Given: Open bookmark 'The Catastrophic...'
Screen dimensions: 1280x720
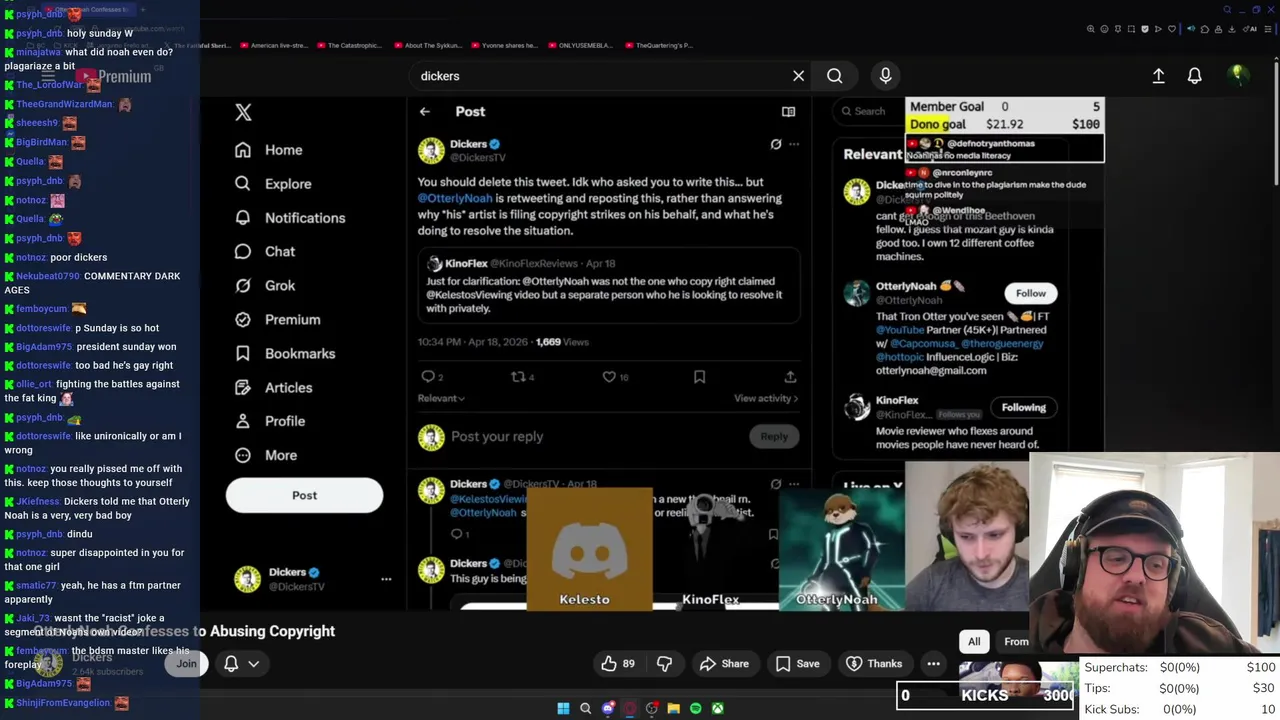Looking at the screenshot, I should 348,45.
